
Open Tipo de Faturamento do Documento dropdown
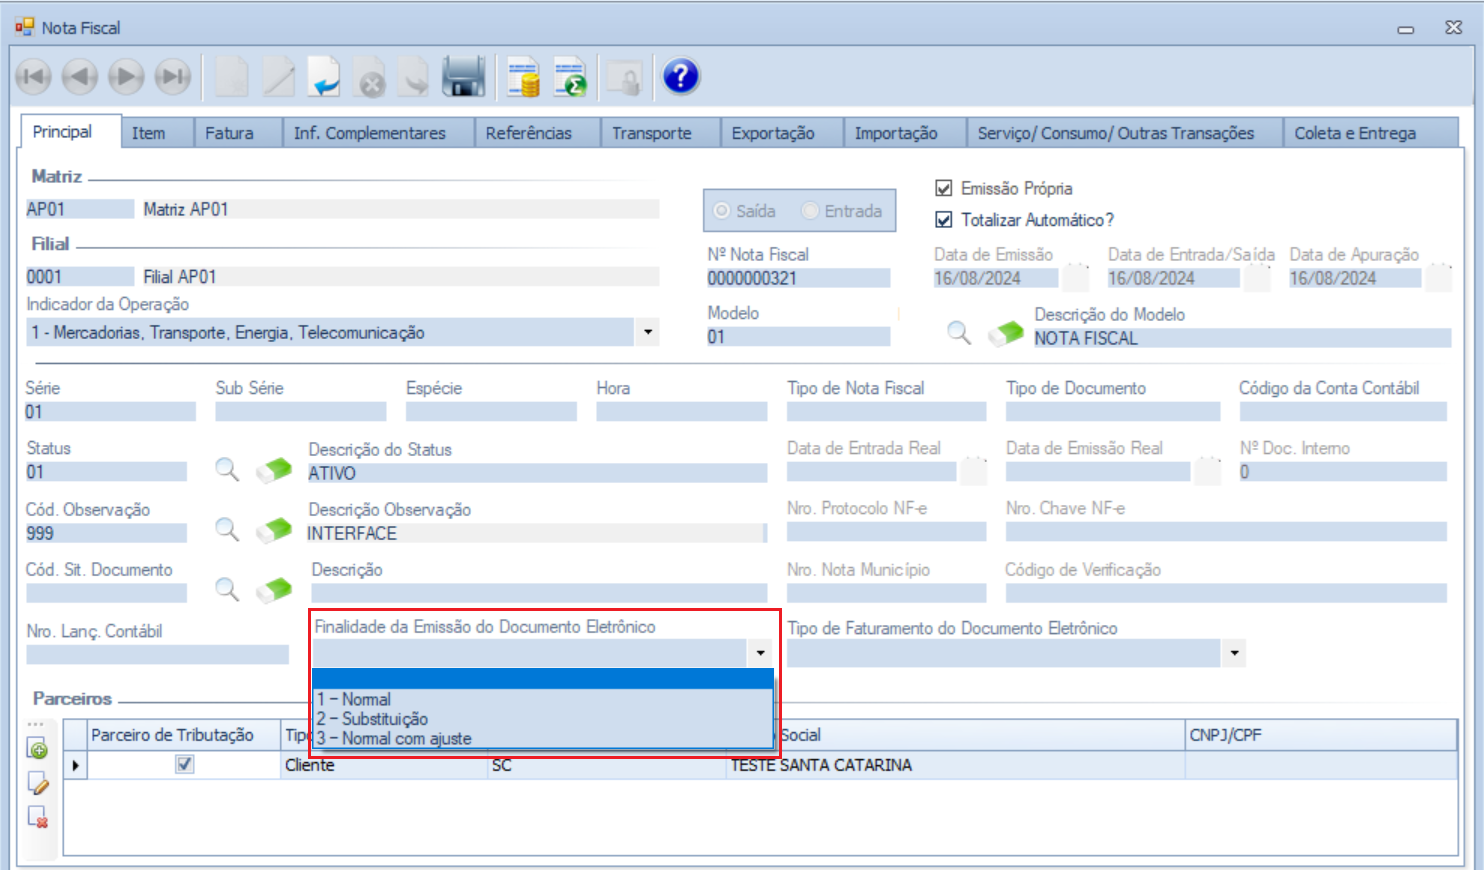(1235, 654)
